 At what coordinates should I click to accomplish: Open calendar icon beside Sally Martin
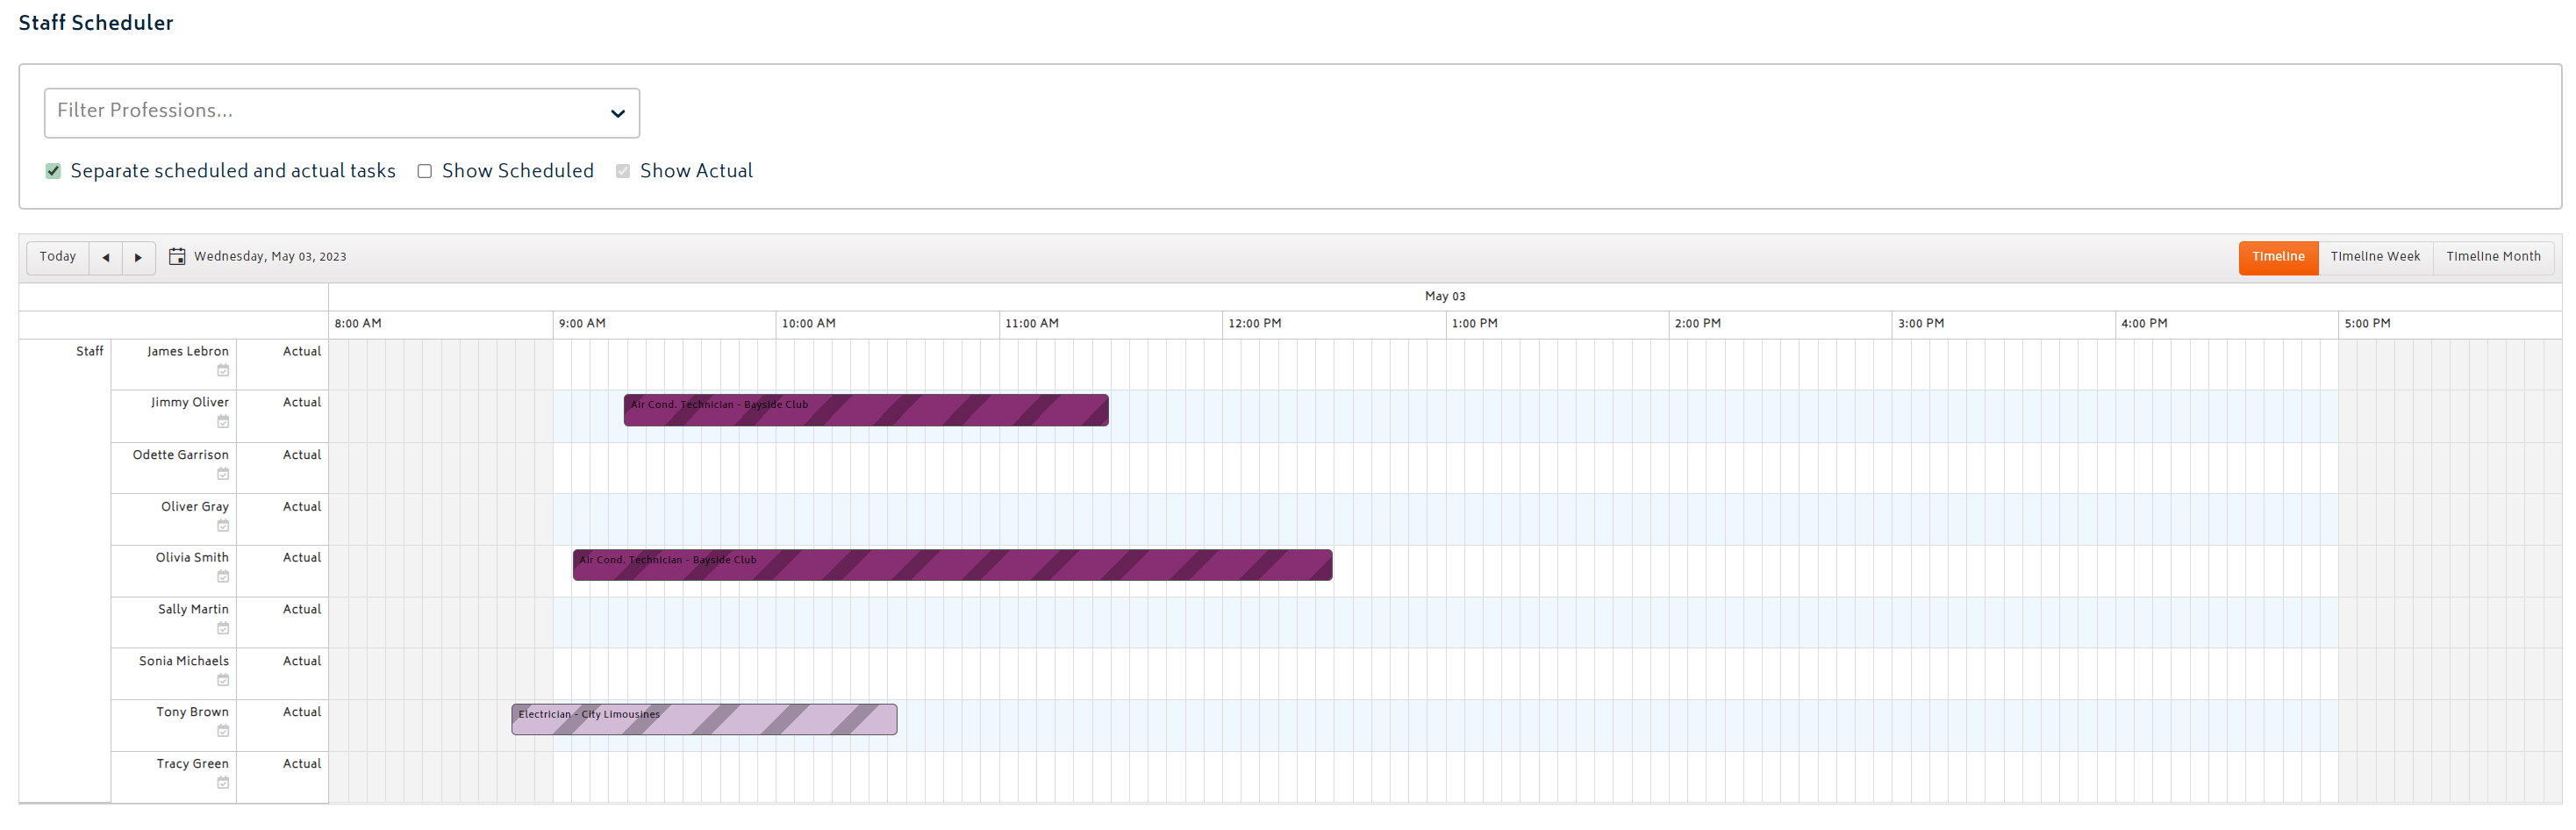(223, 629)
